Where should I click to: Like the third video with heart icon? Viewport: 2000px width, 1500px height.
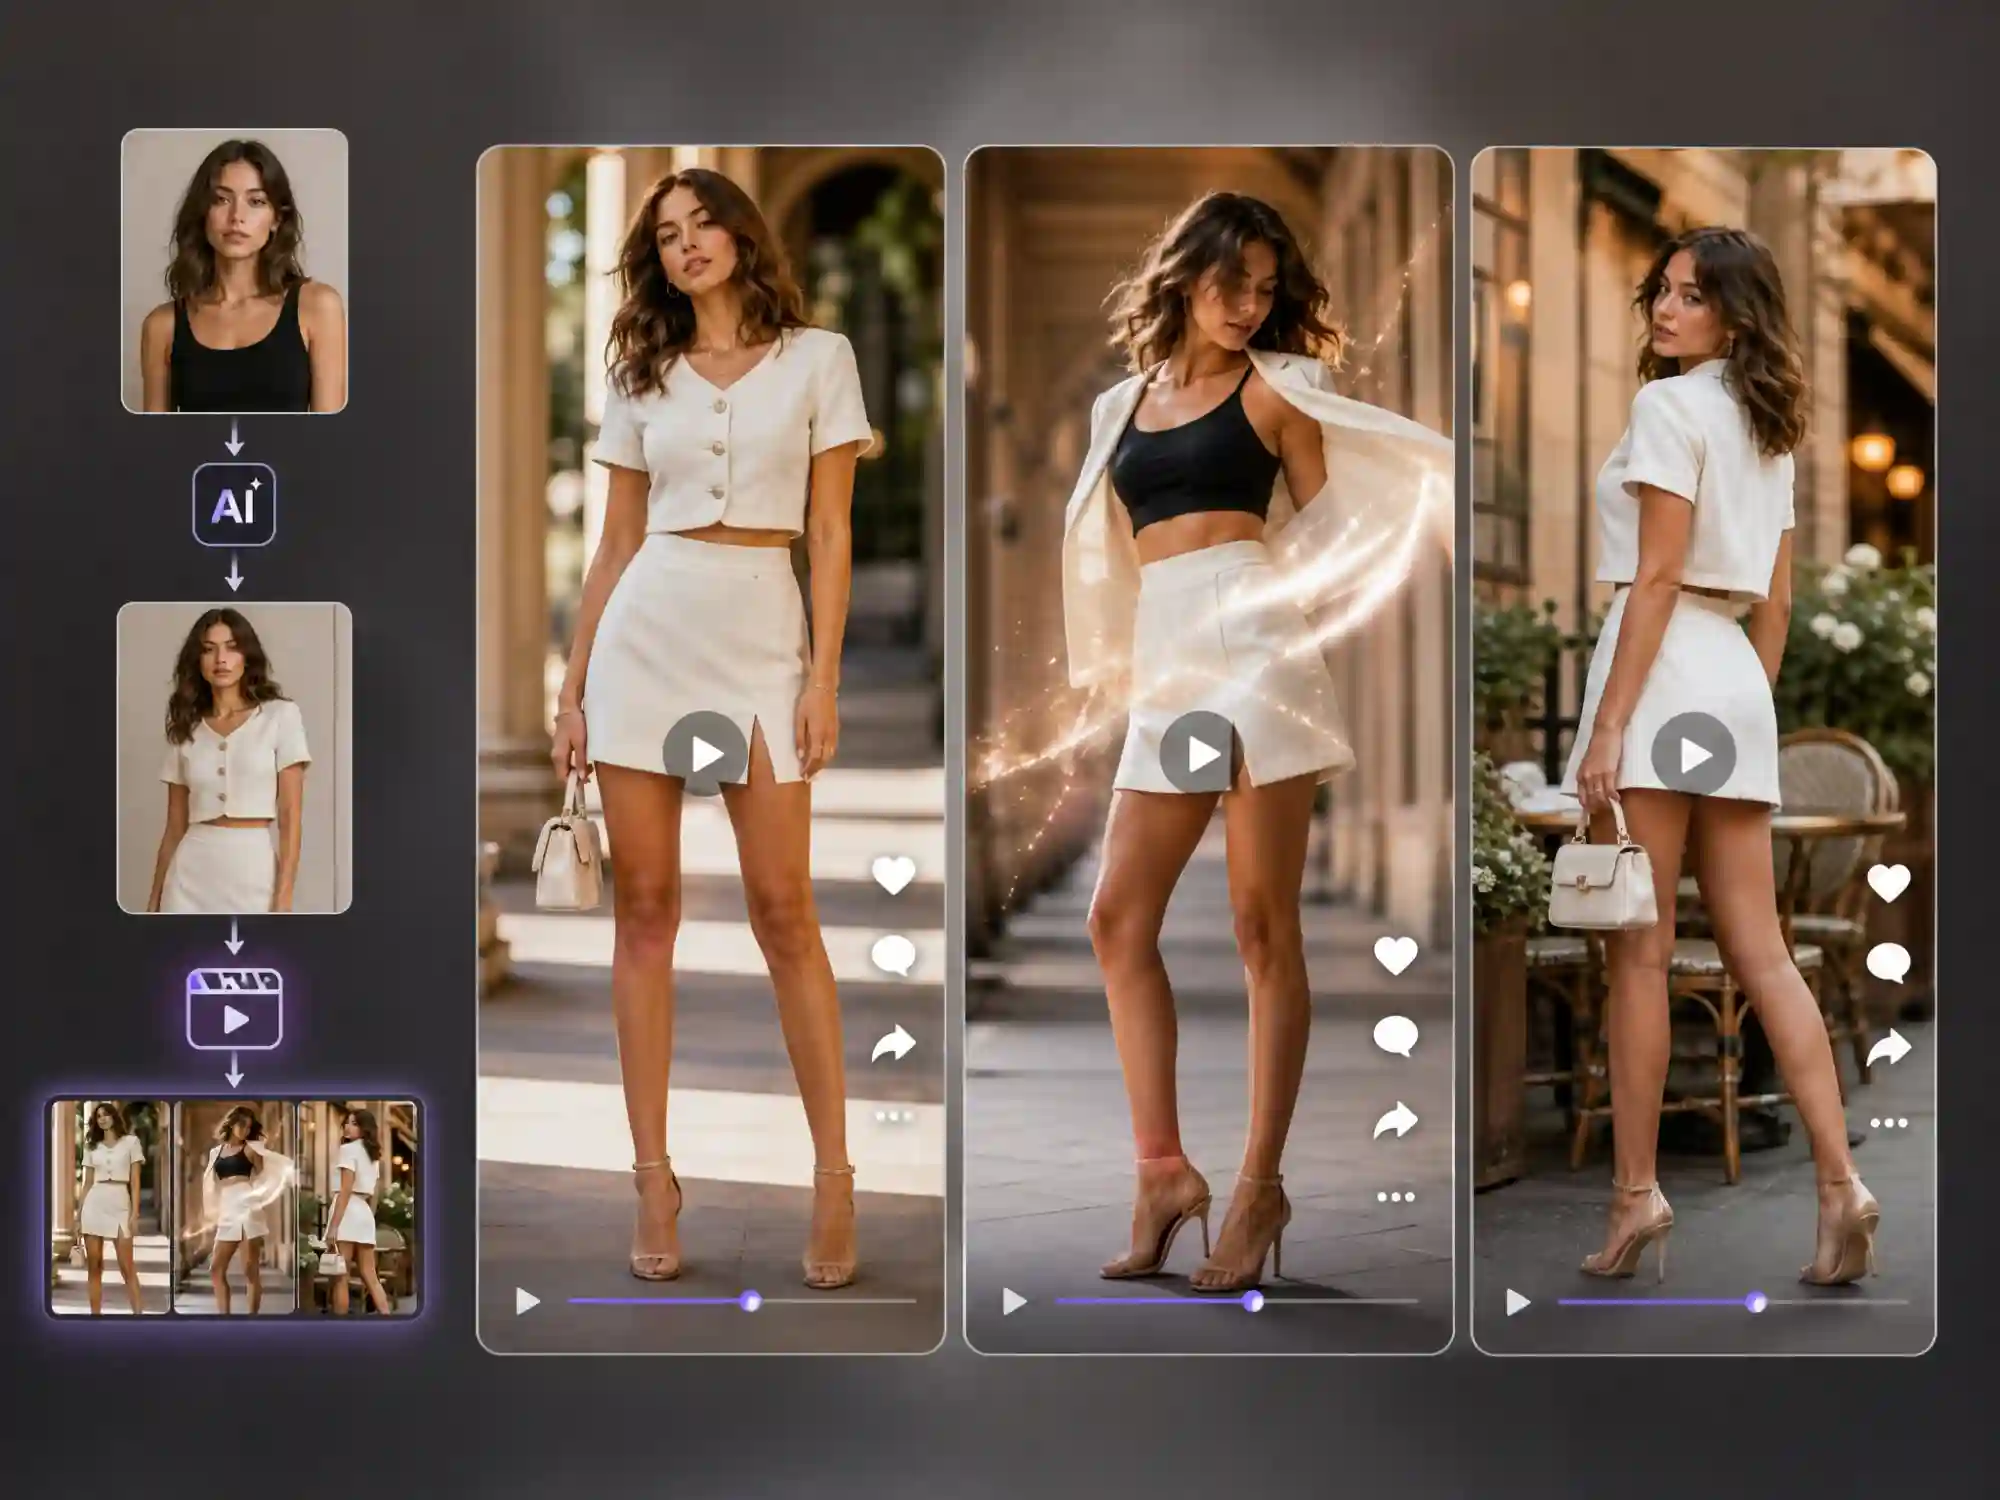[x=1889, y=884]
